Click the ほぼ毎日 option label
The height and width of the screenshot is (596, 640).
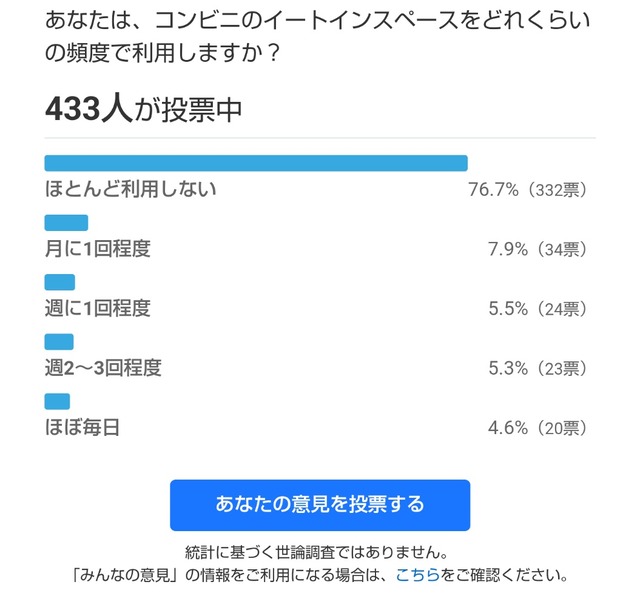coord(82,427)
